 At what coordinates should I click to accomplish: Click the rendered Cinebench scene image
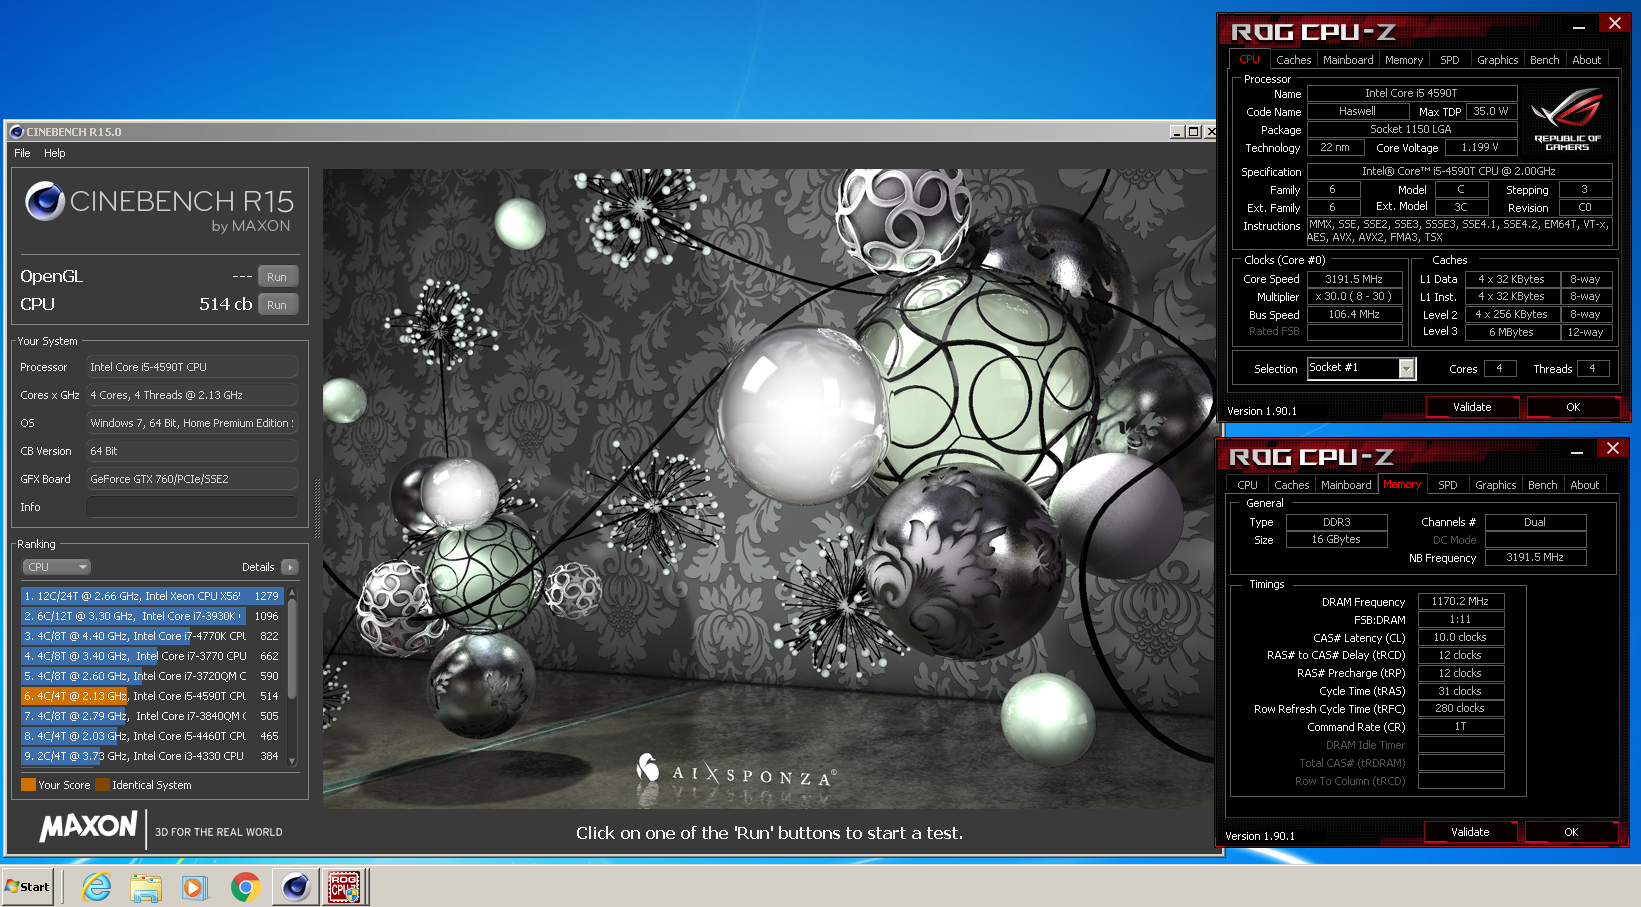[768, 488]
